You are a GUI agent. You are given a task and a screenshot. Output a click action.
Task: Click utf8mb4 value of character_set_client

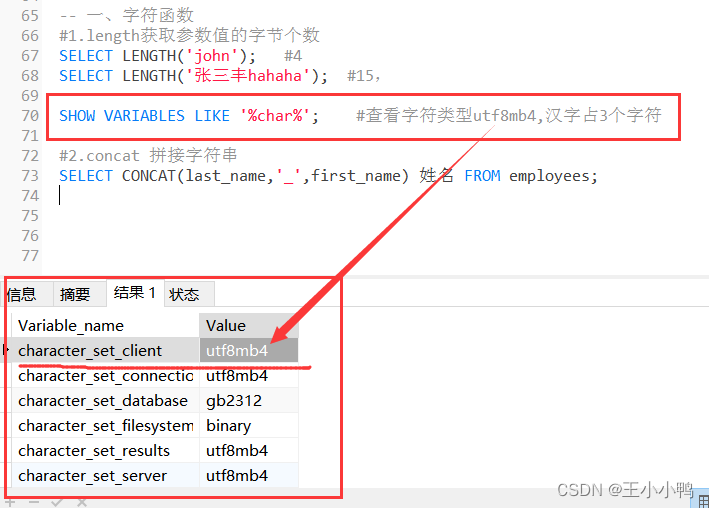coord(249,350)
